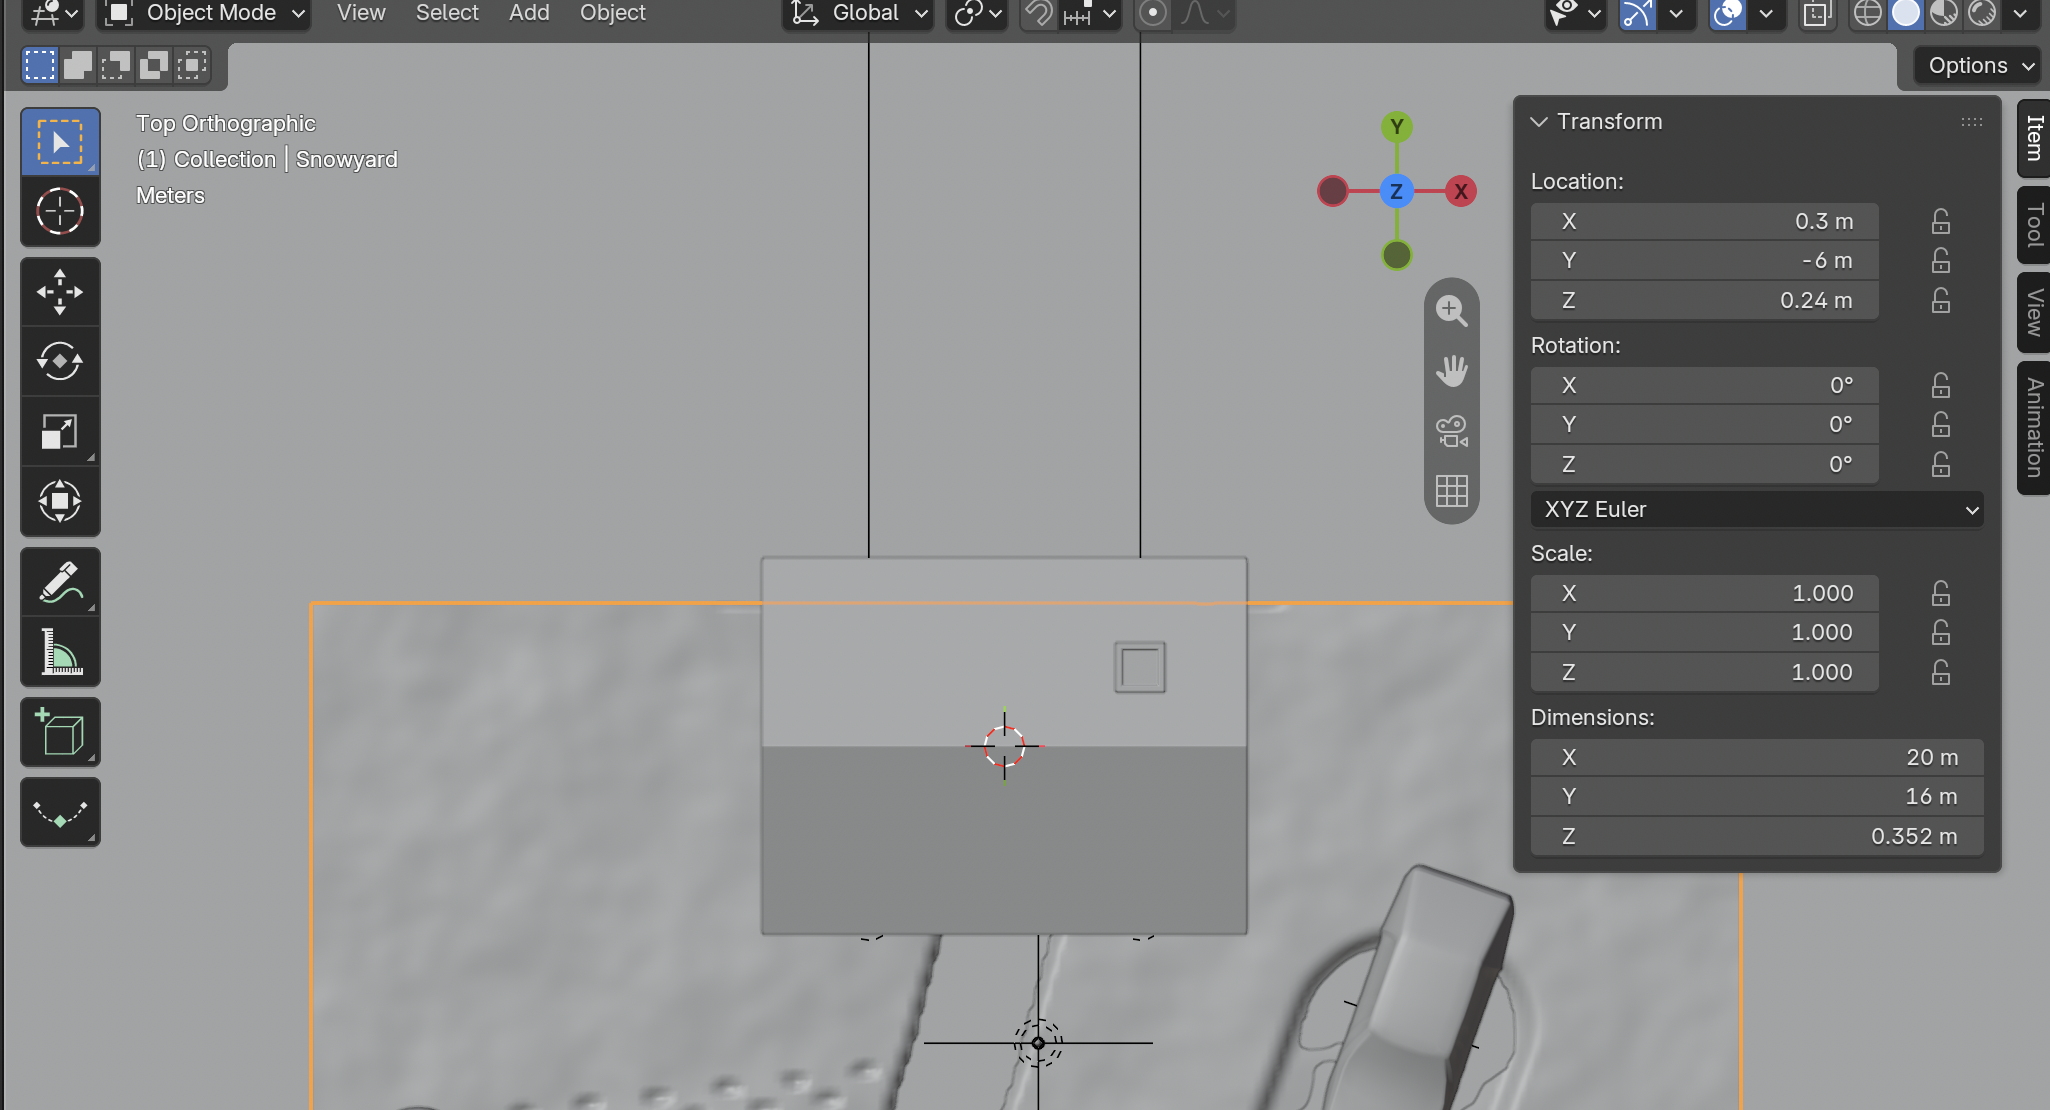This screenshot has width=2050, height=1110.
Task: Switch to Material Preview shading
Action: tap(1944, 14)
